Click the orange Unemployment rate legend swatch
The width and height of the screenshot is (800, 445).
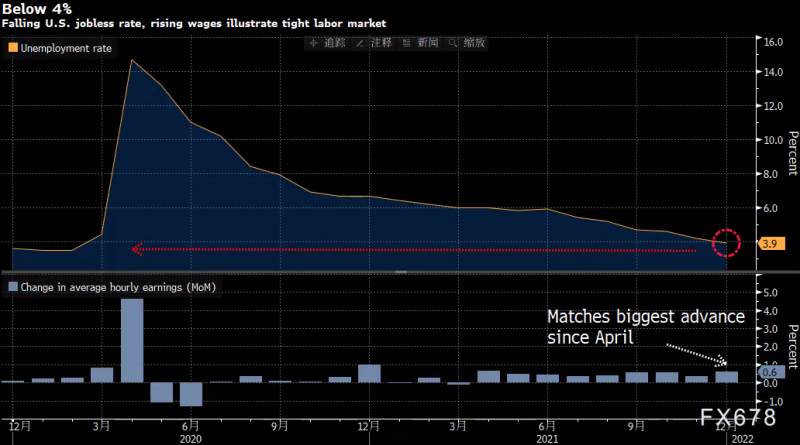click(x=13, y=47)
